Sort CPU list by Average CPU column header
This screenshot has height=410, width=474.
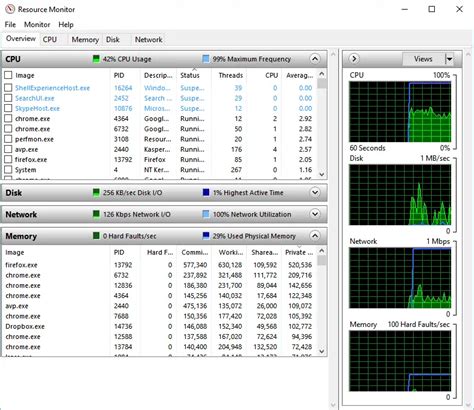coord(299,75)
